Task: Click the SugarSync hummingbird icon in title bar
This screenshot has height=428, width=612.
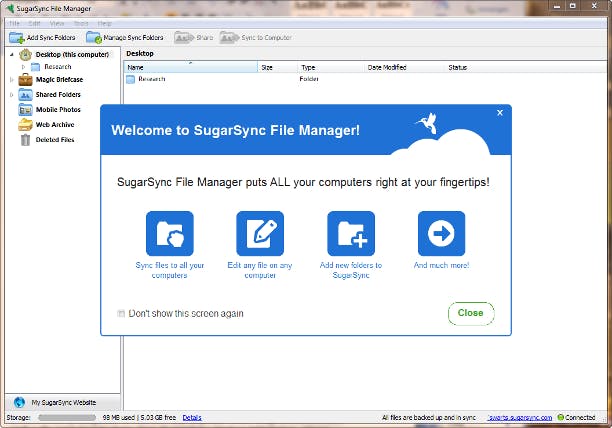Action: (x=10, y=8)
